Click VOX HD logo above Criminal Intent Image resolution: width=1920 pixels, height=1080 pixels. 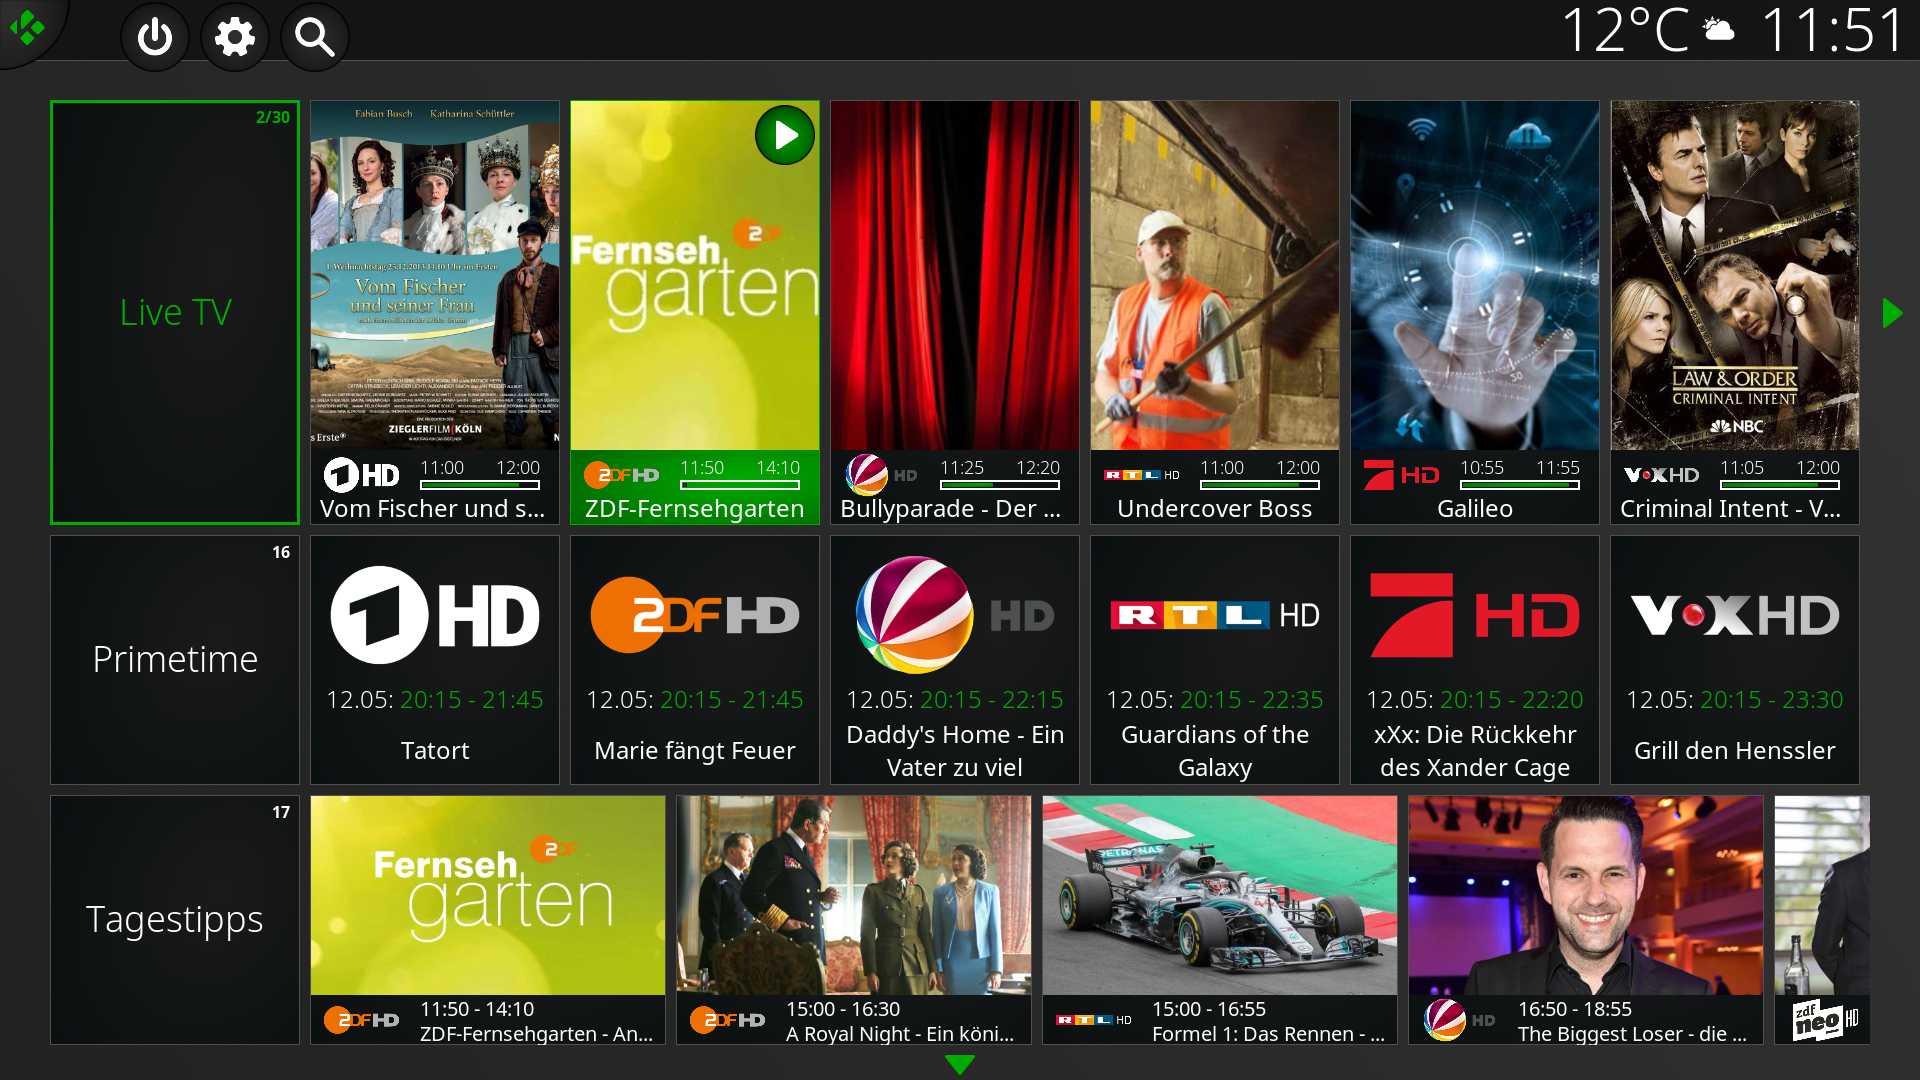pos(1661,475)
